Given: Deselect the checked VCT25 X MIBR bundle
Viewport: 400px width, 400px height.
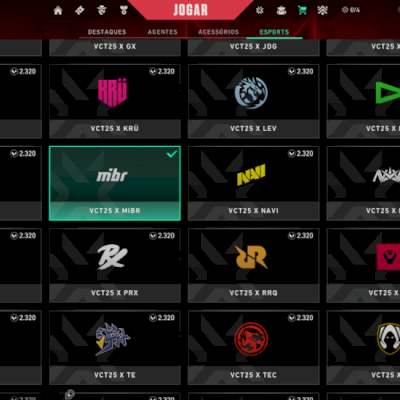Looking at the screenshot, I should pyautogui.click(x=115, y=183).
